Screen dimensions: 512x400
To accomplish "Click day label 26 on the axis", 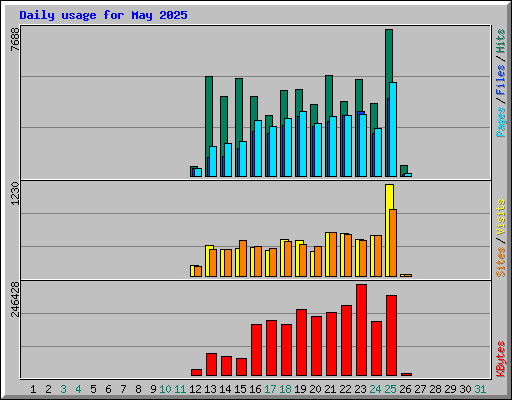I will (x=405, y=389).
